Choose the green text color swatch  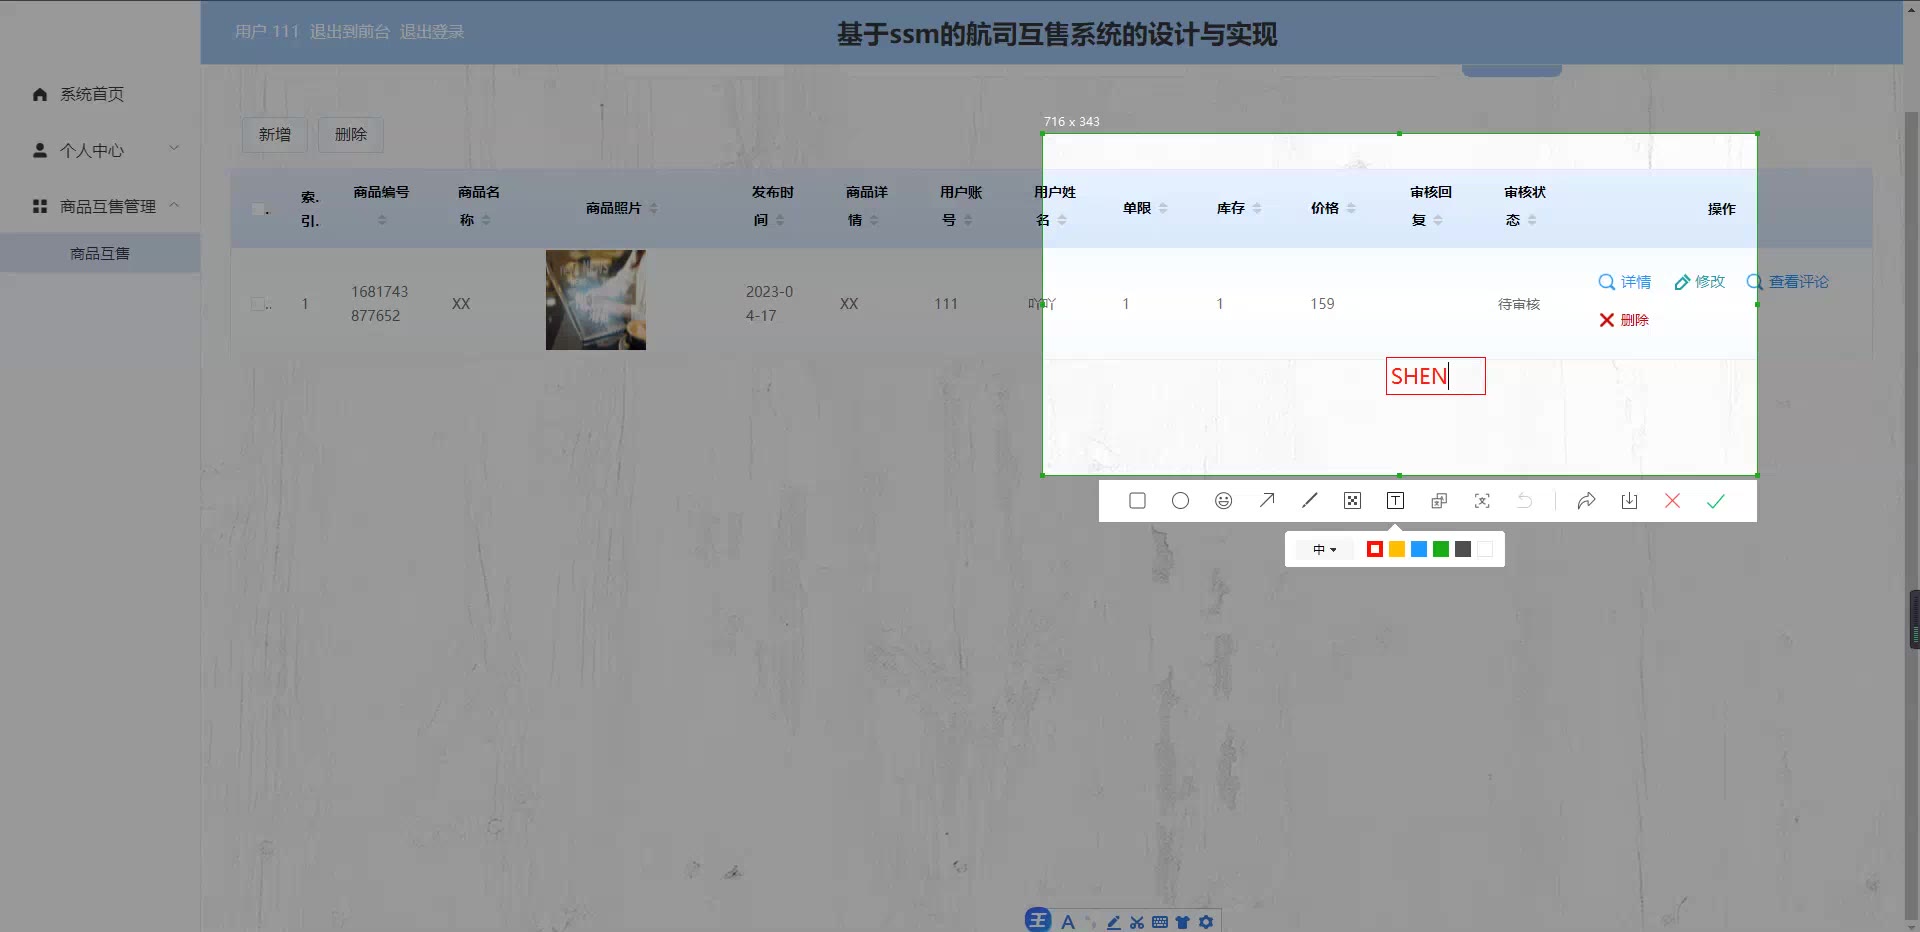click(x=1441, y=549)
